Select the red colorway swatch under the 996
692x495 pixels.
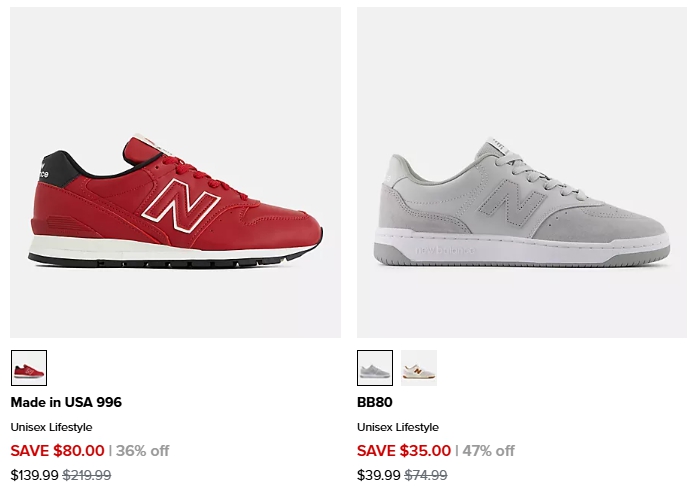(x=29, y=368)
